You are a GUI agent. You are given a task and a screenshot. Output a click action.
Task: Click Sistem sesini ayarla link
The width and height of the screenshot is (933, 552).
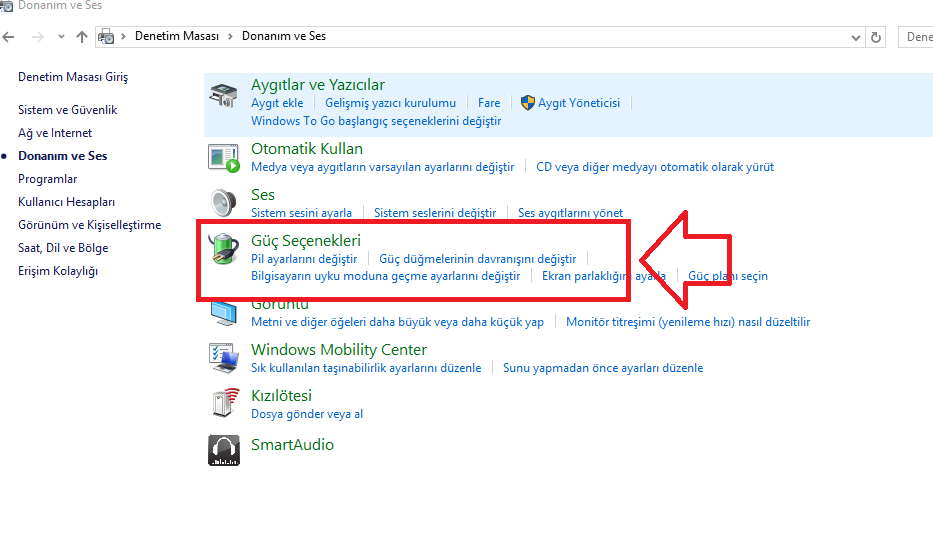301,213
